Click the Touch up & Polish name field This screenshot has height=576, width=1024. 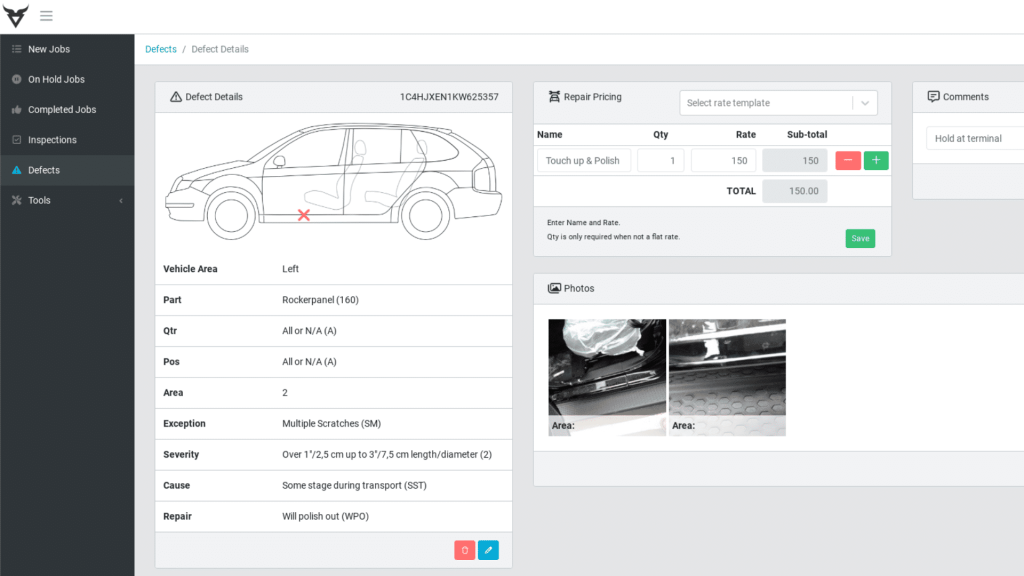coord(584,160)
